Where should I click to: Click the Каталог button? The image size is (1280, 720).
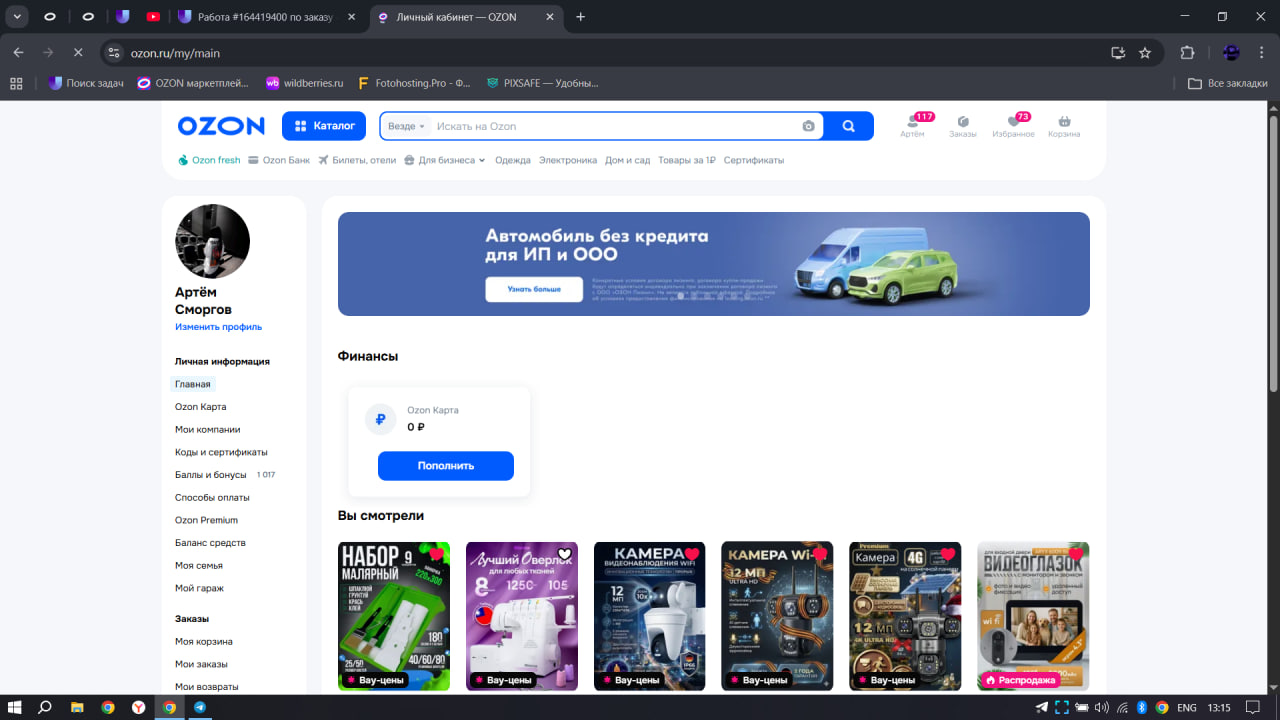(324, 126)
